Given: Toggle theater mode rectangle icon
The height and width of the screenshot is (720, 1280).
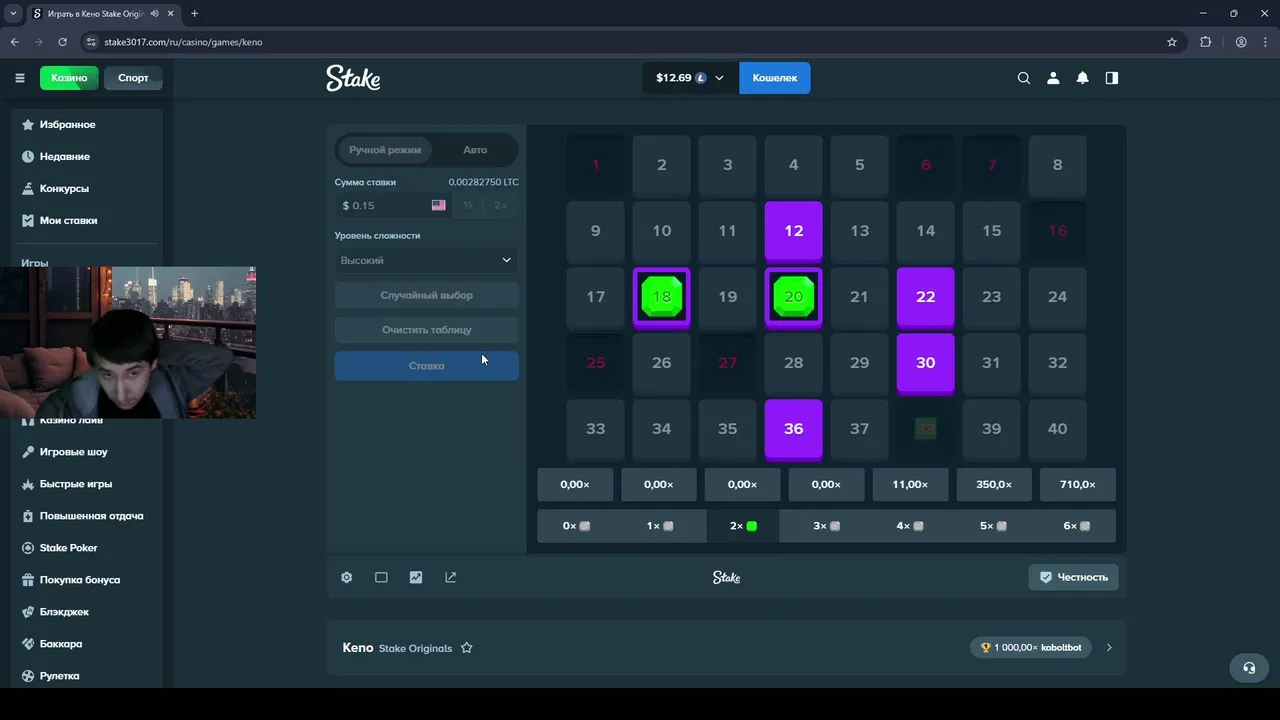Looking at the screenshot, I should [x=381, y=577].
